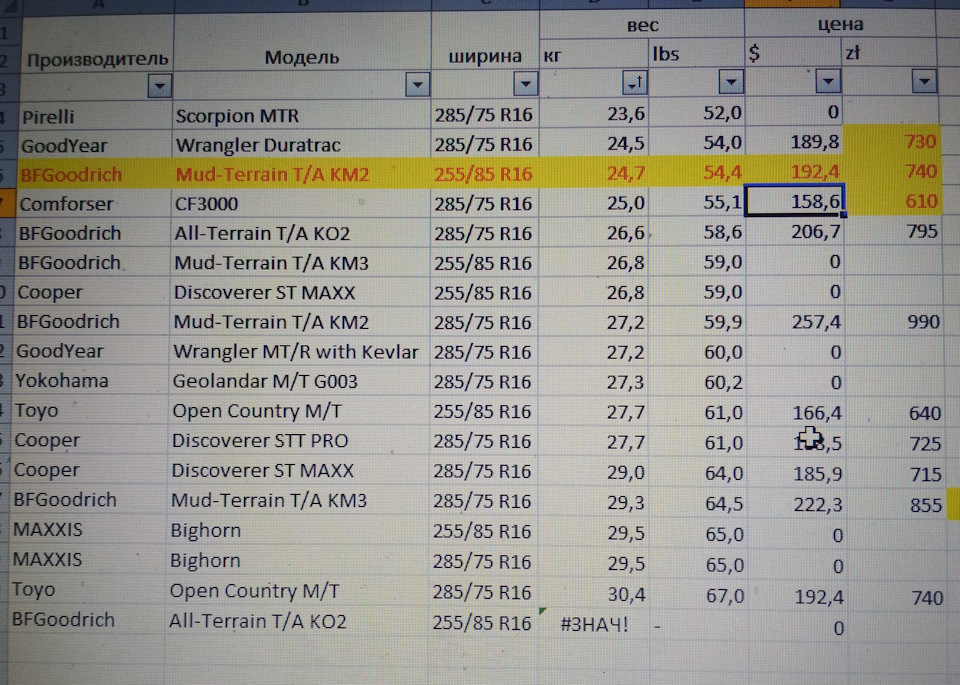Viewport: 960px width, 685px height.
Task: Select the highlighted 610 zł cell
Action: click(x=893, y=201)
